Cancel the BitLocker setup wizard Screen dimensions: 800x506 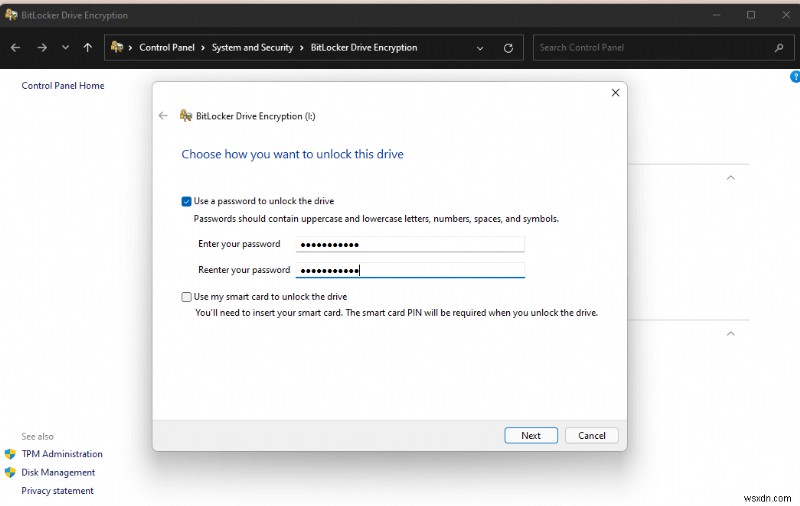(591, 435)
